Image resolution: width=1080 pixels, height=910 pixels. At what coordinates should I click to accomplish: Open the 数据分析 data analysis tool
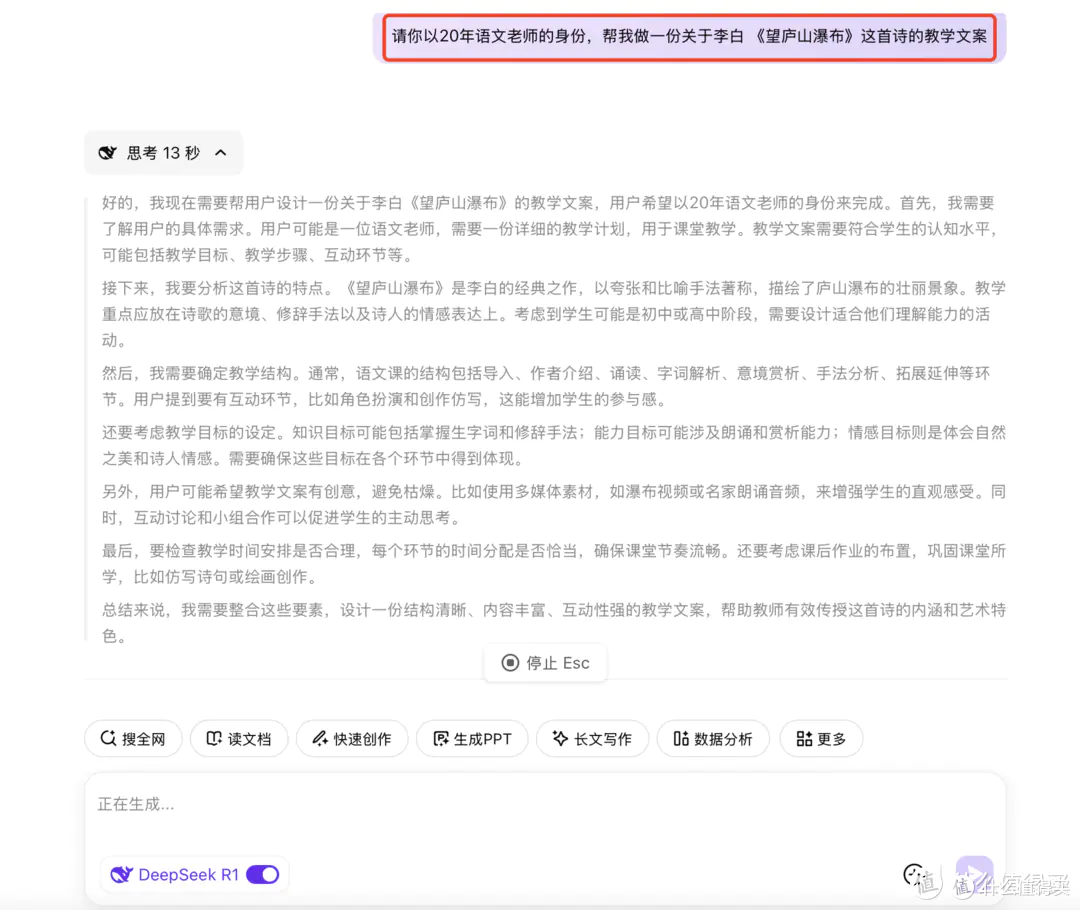pos(713,738)
